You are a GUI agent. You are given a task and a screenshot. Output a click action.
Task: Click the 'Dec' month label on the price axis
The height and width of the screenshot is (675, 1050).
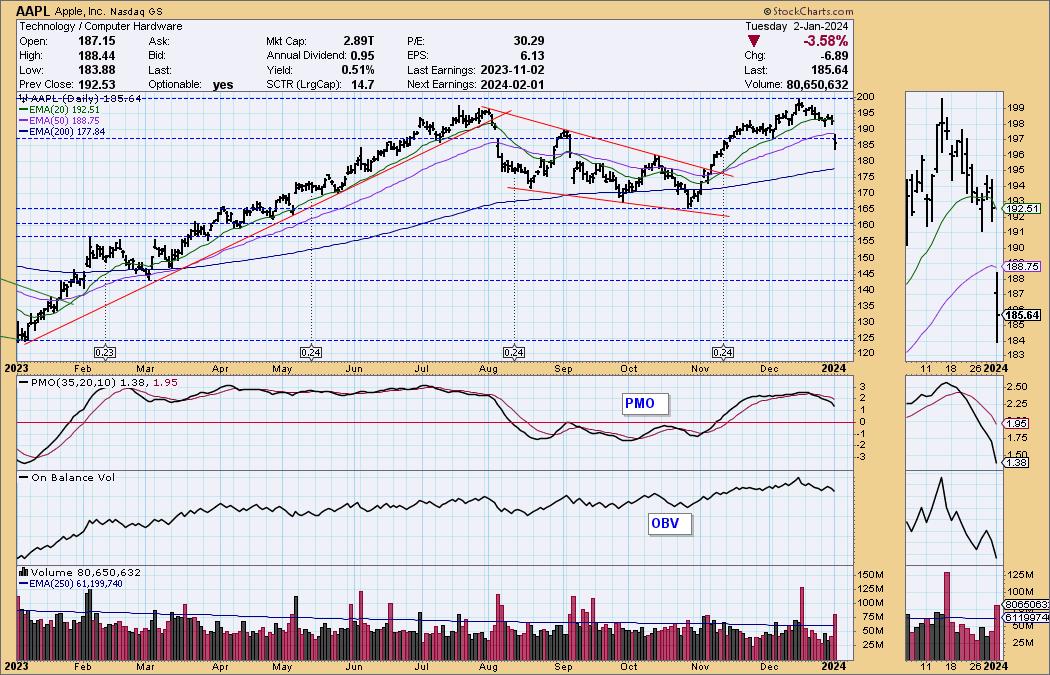click(769, 368)
